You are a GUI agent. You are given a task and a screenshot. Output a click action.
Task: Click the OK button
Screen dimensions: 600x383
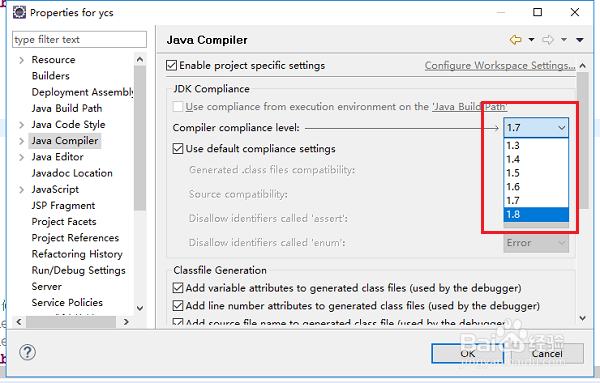pos(468,354)
